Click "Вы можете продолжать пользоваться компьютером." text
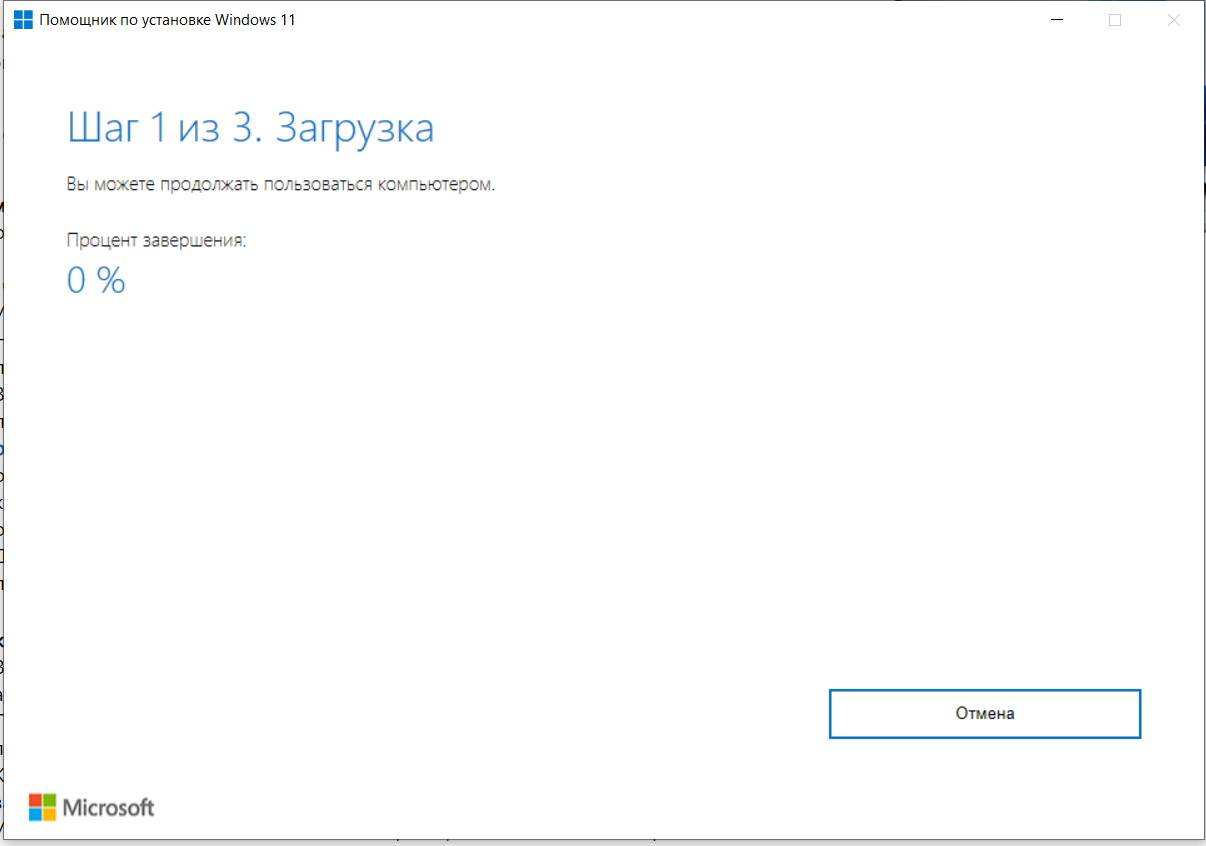The width and height of the screenshot is (1206, 846). click(281, 185)
